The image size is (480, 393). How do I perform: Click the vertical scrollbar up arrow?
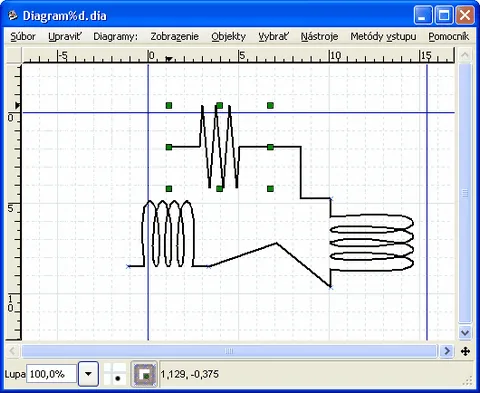[x=465, y=55]
